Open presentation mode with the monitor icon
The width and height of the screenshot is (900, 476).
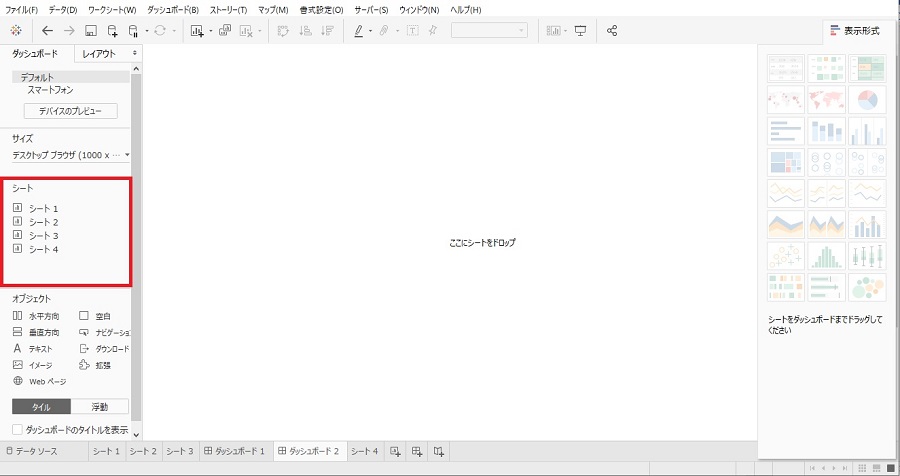coord(580,31)
